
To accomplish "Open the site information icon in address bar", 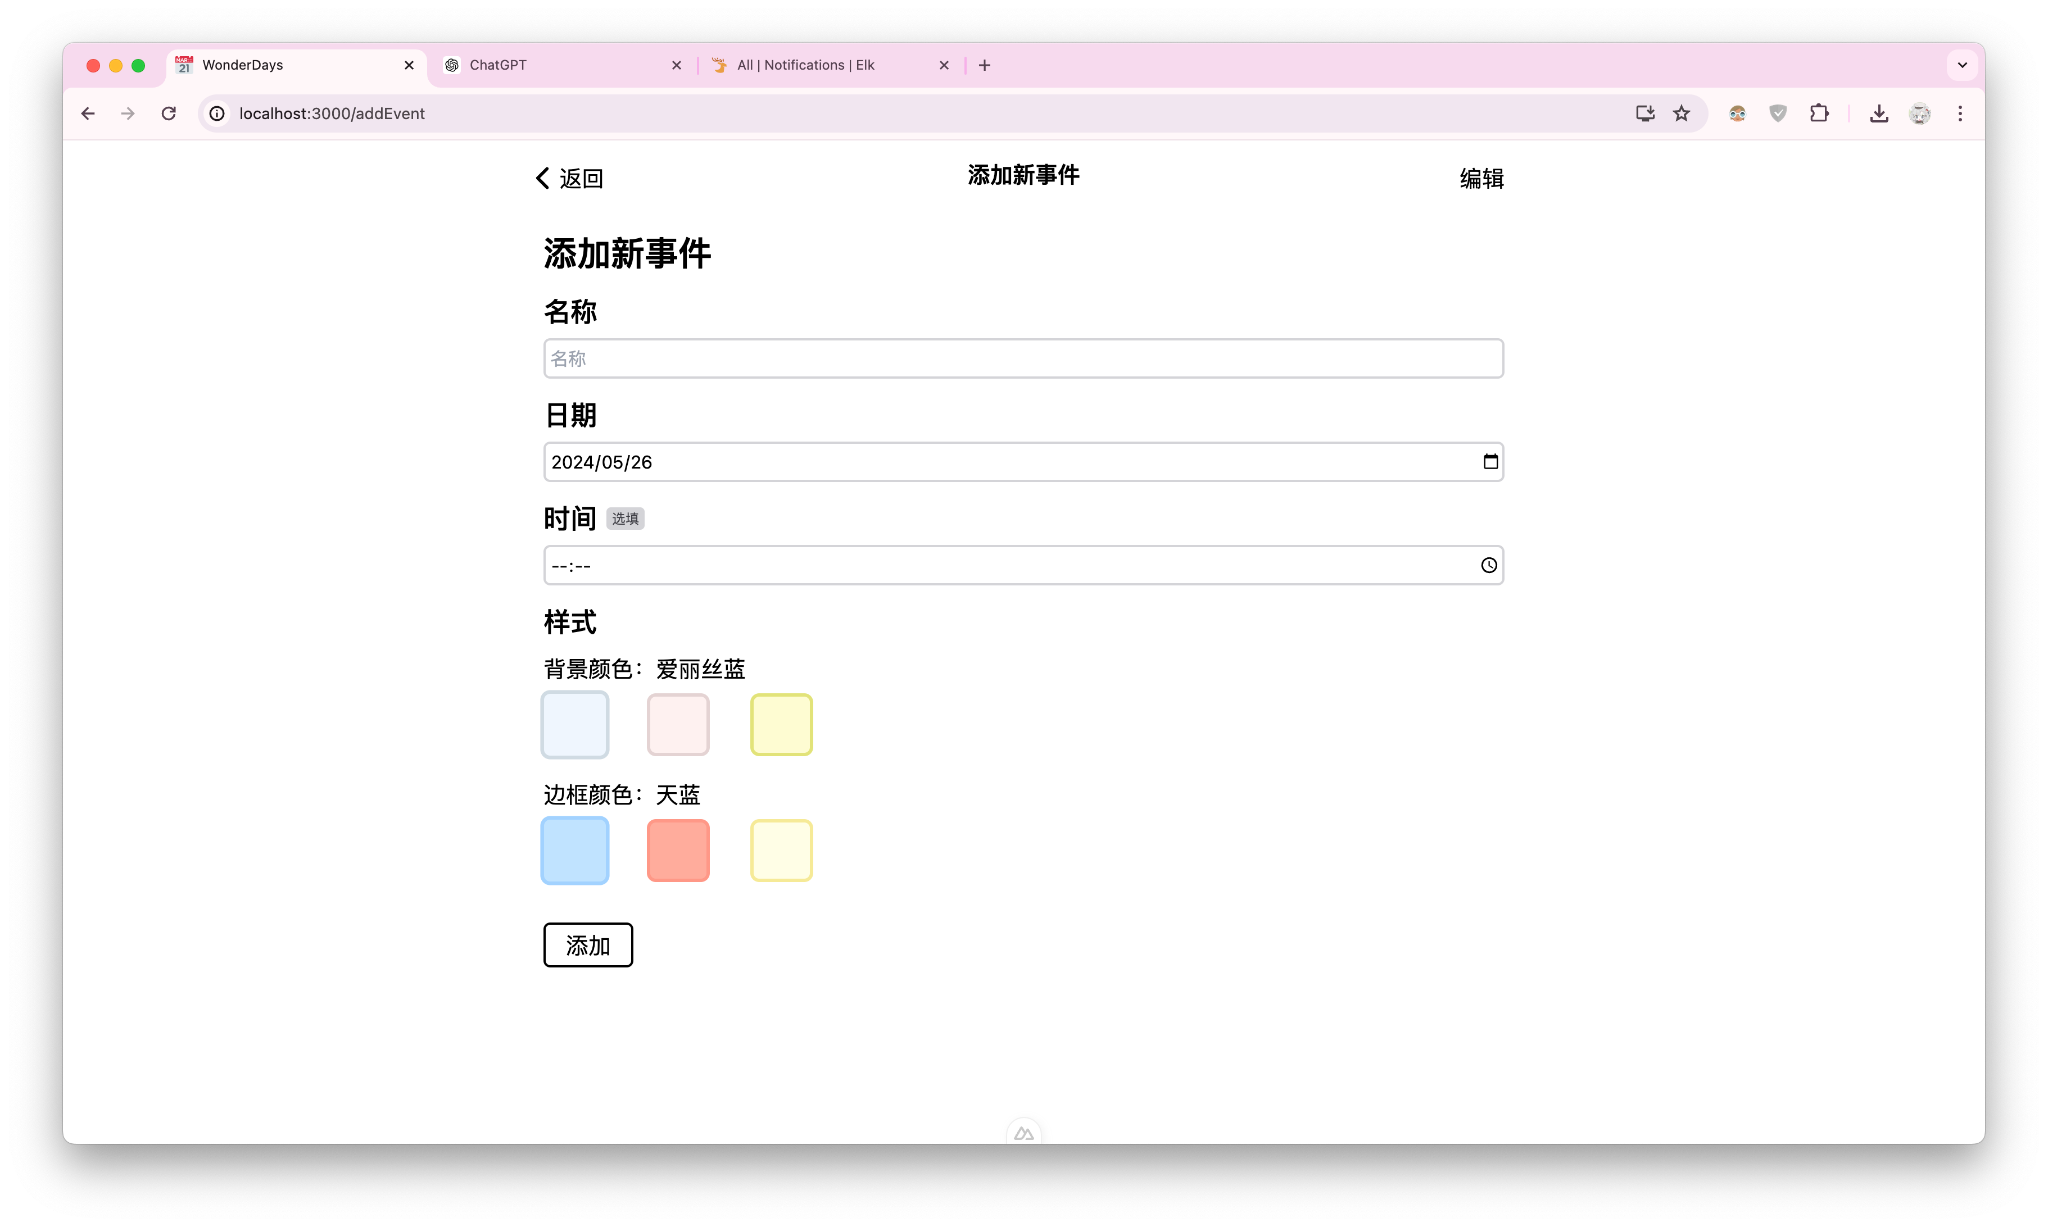I will (x=217, y=113).
